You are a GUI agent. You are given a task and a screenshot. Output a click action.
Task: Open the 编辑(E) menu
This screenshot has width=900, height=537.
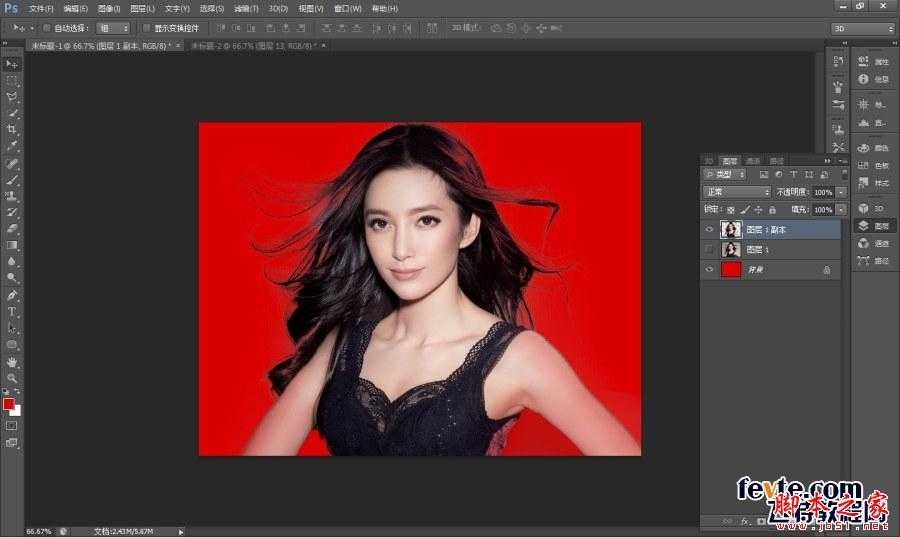tap(75, 9)
